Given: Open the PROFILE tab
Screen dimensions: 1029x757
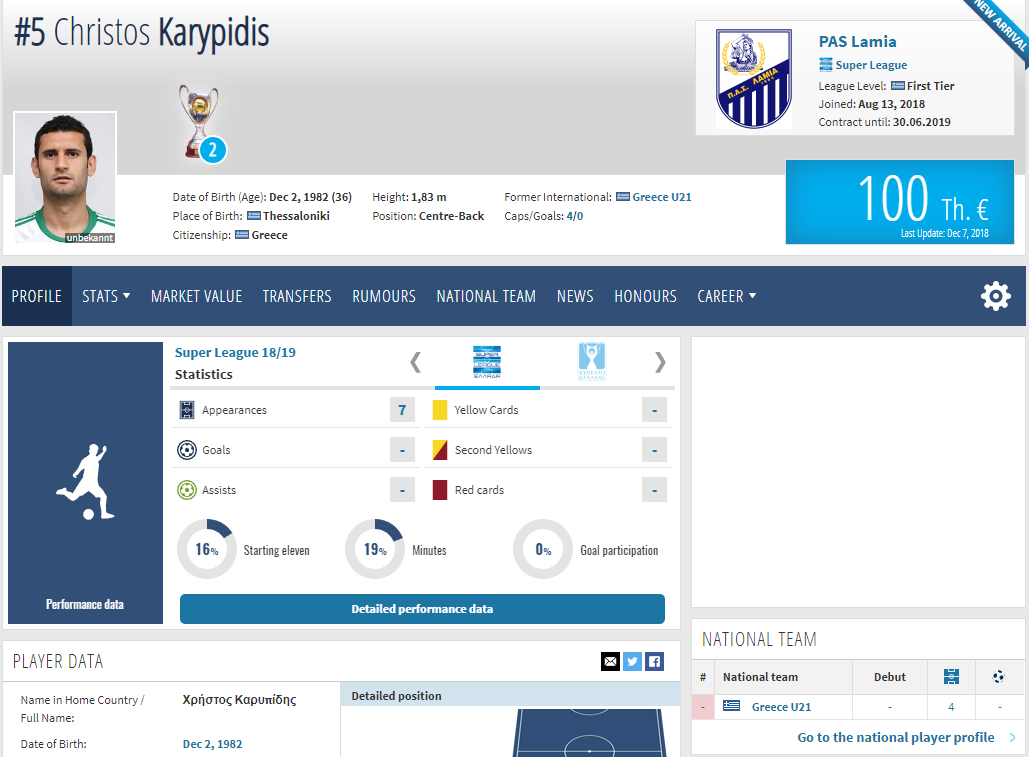Looking at the screenshot, I should tap(37, 296).
